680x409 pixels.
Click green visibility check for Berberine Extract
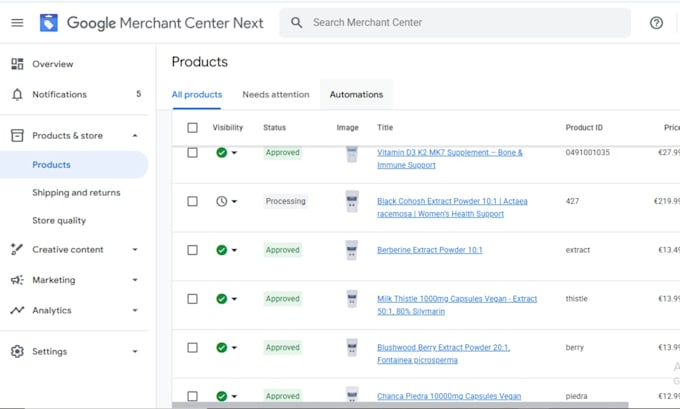click(x=222, y=250)
